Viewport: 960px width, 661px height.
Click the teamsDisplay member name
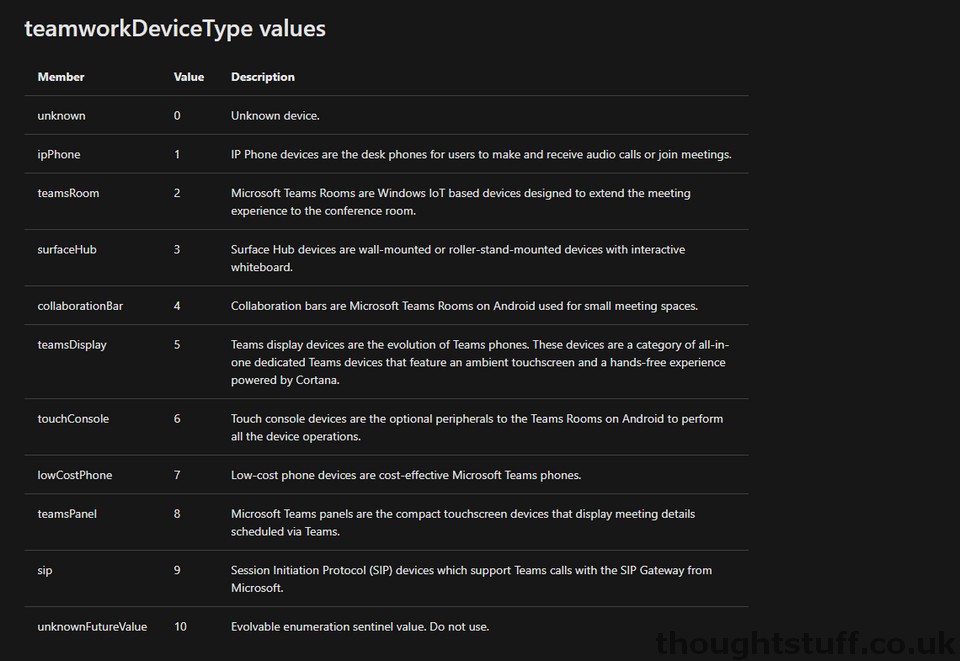(72, 345)
